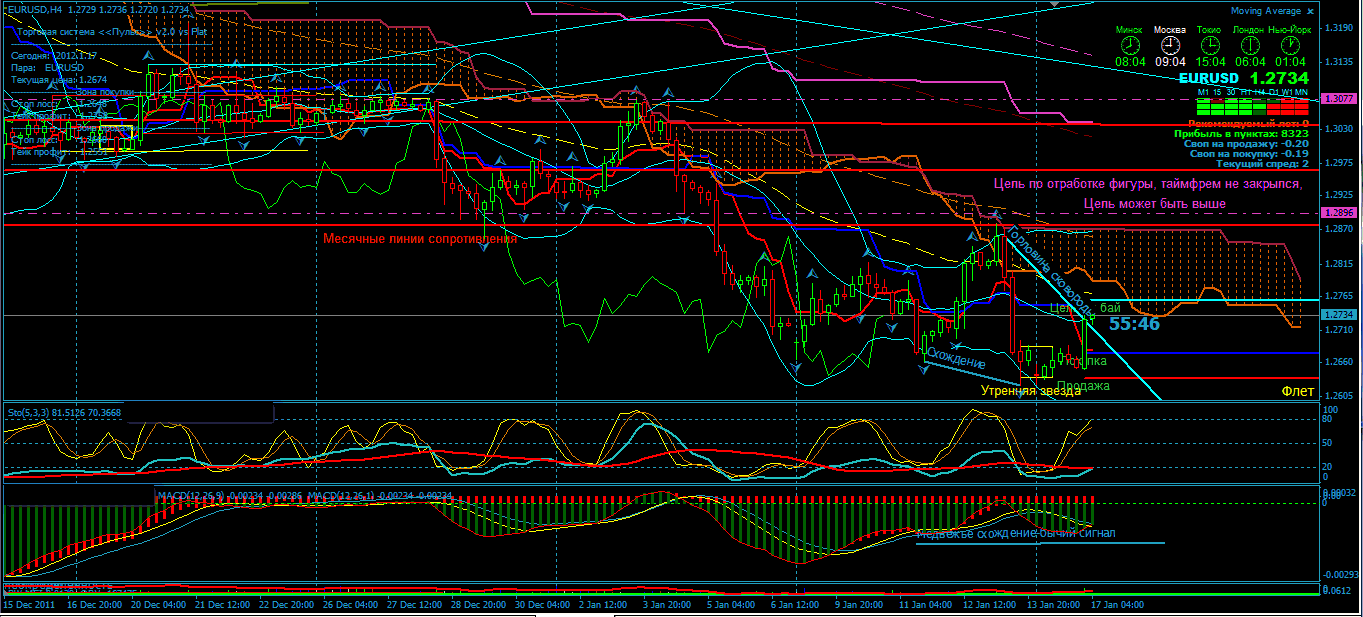Image resolution: width=1363 pixels, height=617 pixels.
Task: Click the Лондон time 06:04
Action: click(1248, 62)
